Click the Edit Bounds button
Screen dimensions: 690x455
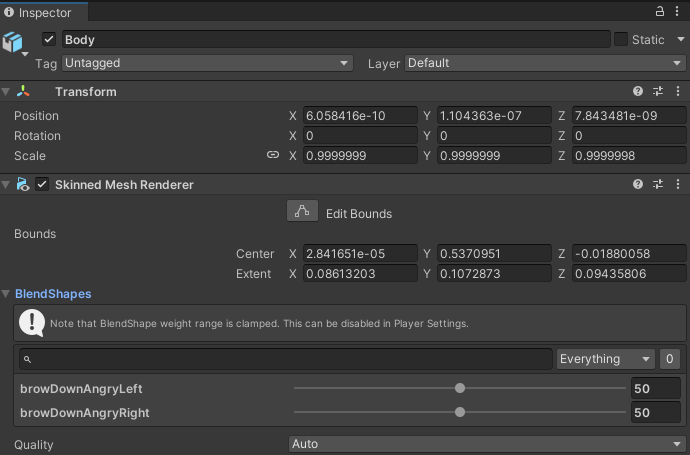pyautogui.click(x=302, y=211)
